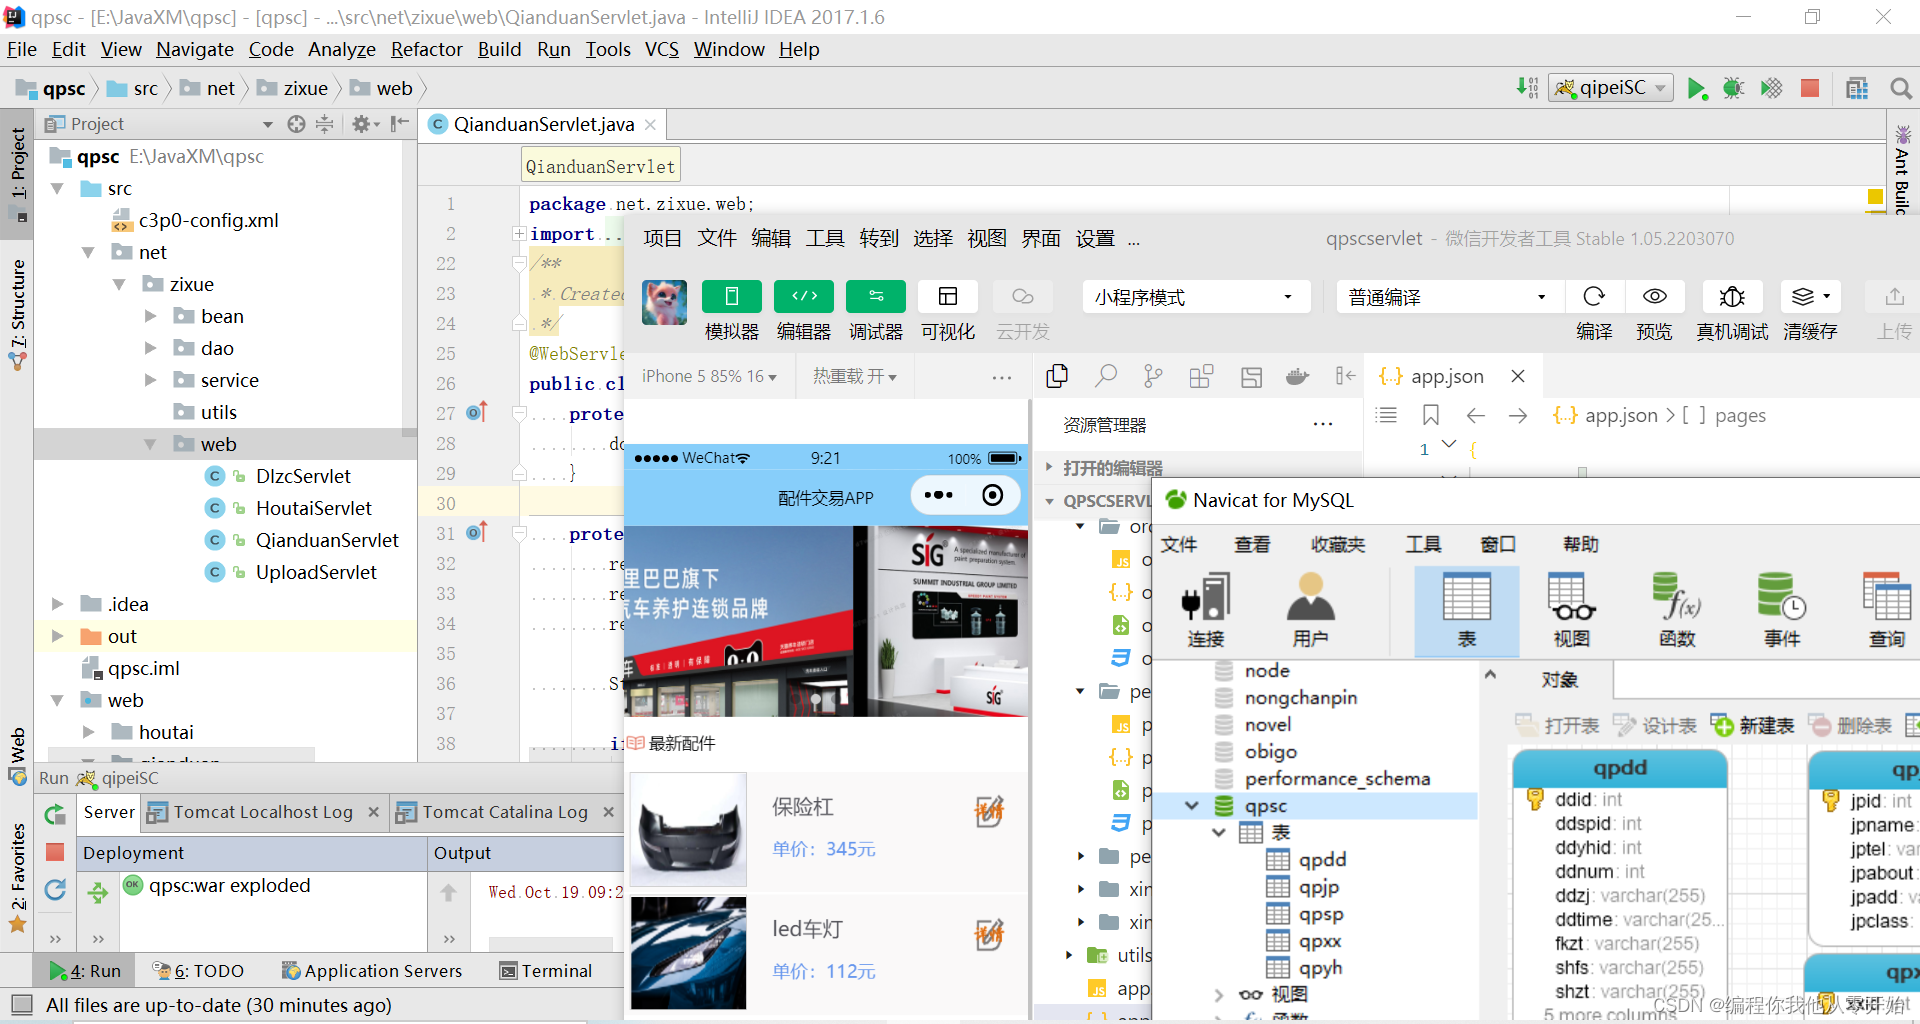
Task: Select c3p0-config.xml file in project tree
Action: 208,220
